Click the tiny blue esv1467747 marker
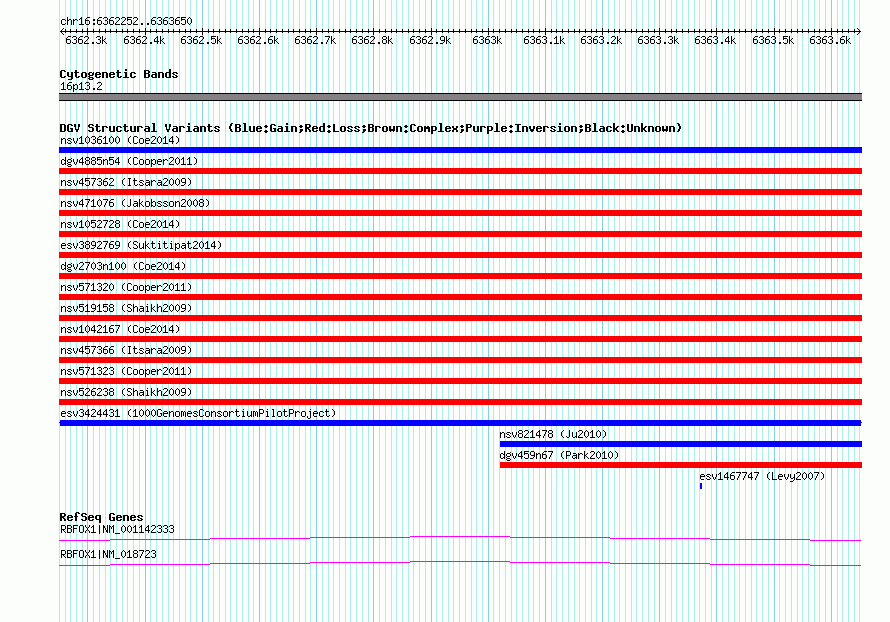The image size is (890, 622). point(701,486)
